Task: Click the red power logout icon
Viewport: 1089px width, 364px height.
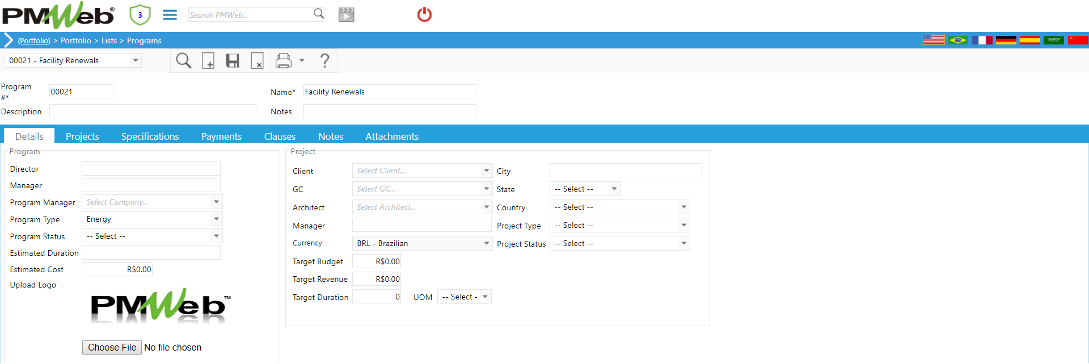Action: [424, 15]
